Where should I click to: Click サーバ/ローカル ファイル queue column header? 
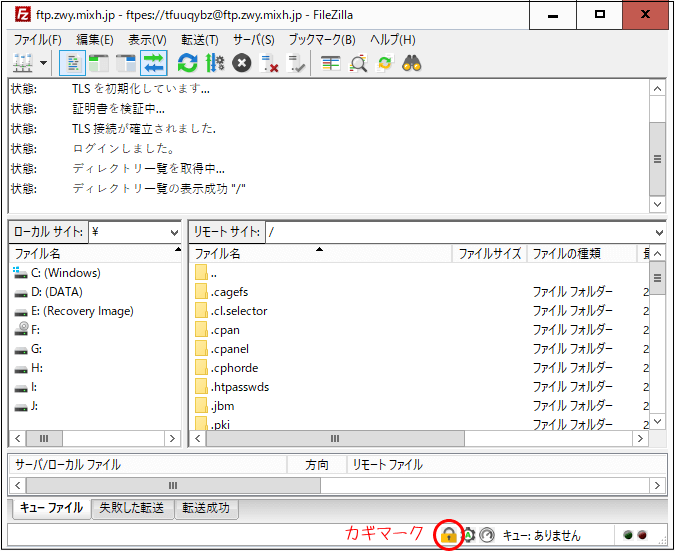click(148, 465)
